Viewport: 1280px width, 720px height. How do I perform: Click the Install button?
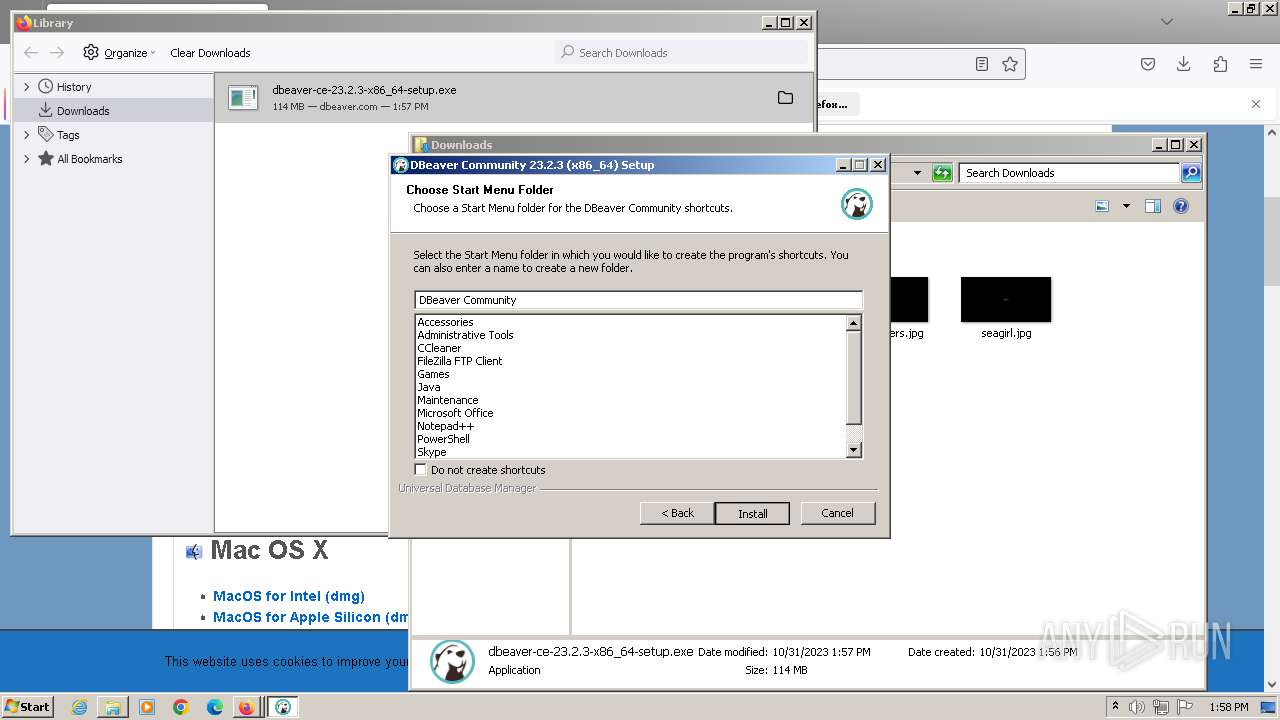tap(752, 513)
